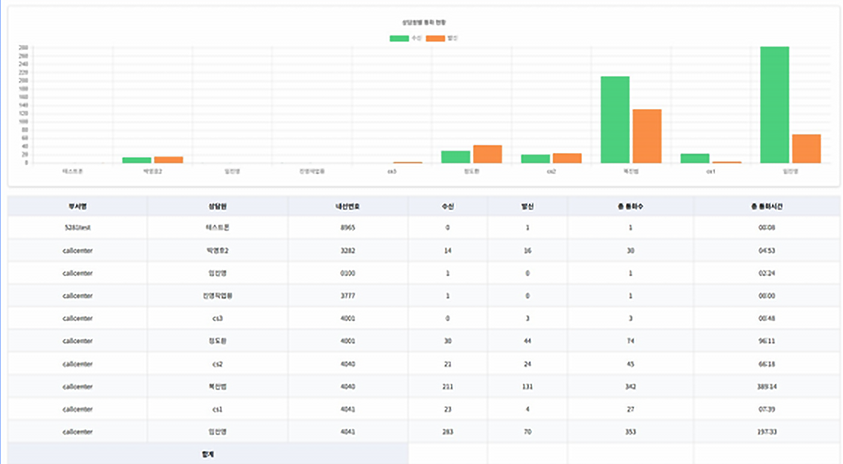
Task: Select total call time 96:11
Action: (x=767, y=341)
